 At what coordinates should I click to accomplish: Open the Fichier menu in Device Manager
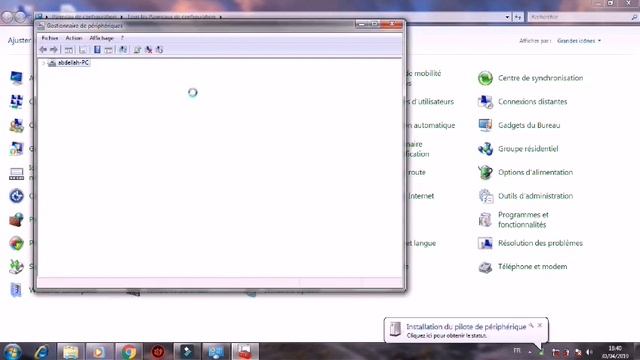50,38
